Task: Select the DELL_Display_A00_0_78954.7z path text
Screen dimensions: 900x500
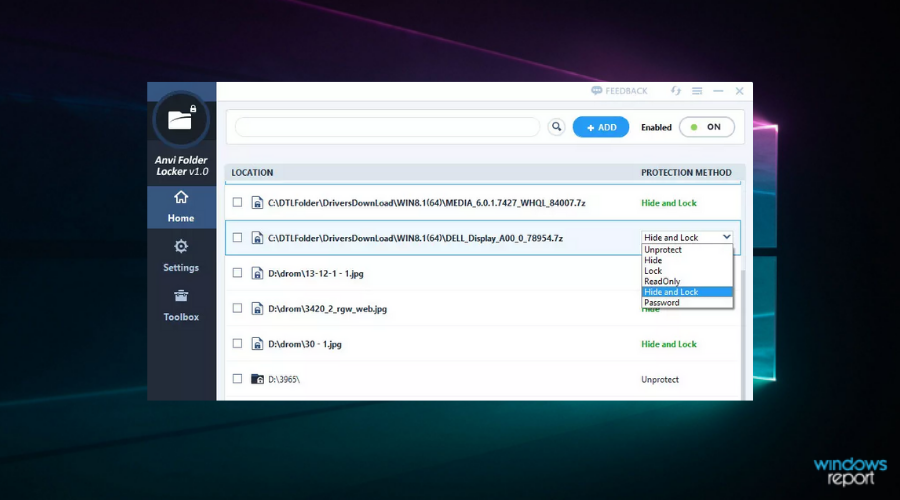Action: 415,238
